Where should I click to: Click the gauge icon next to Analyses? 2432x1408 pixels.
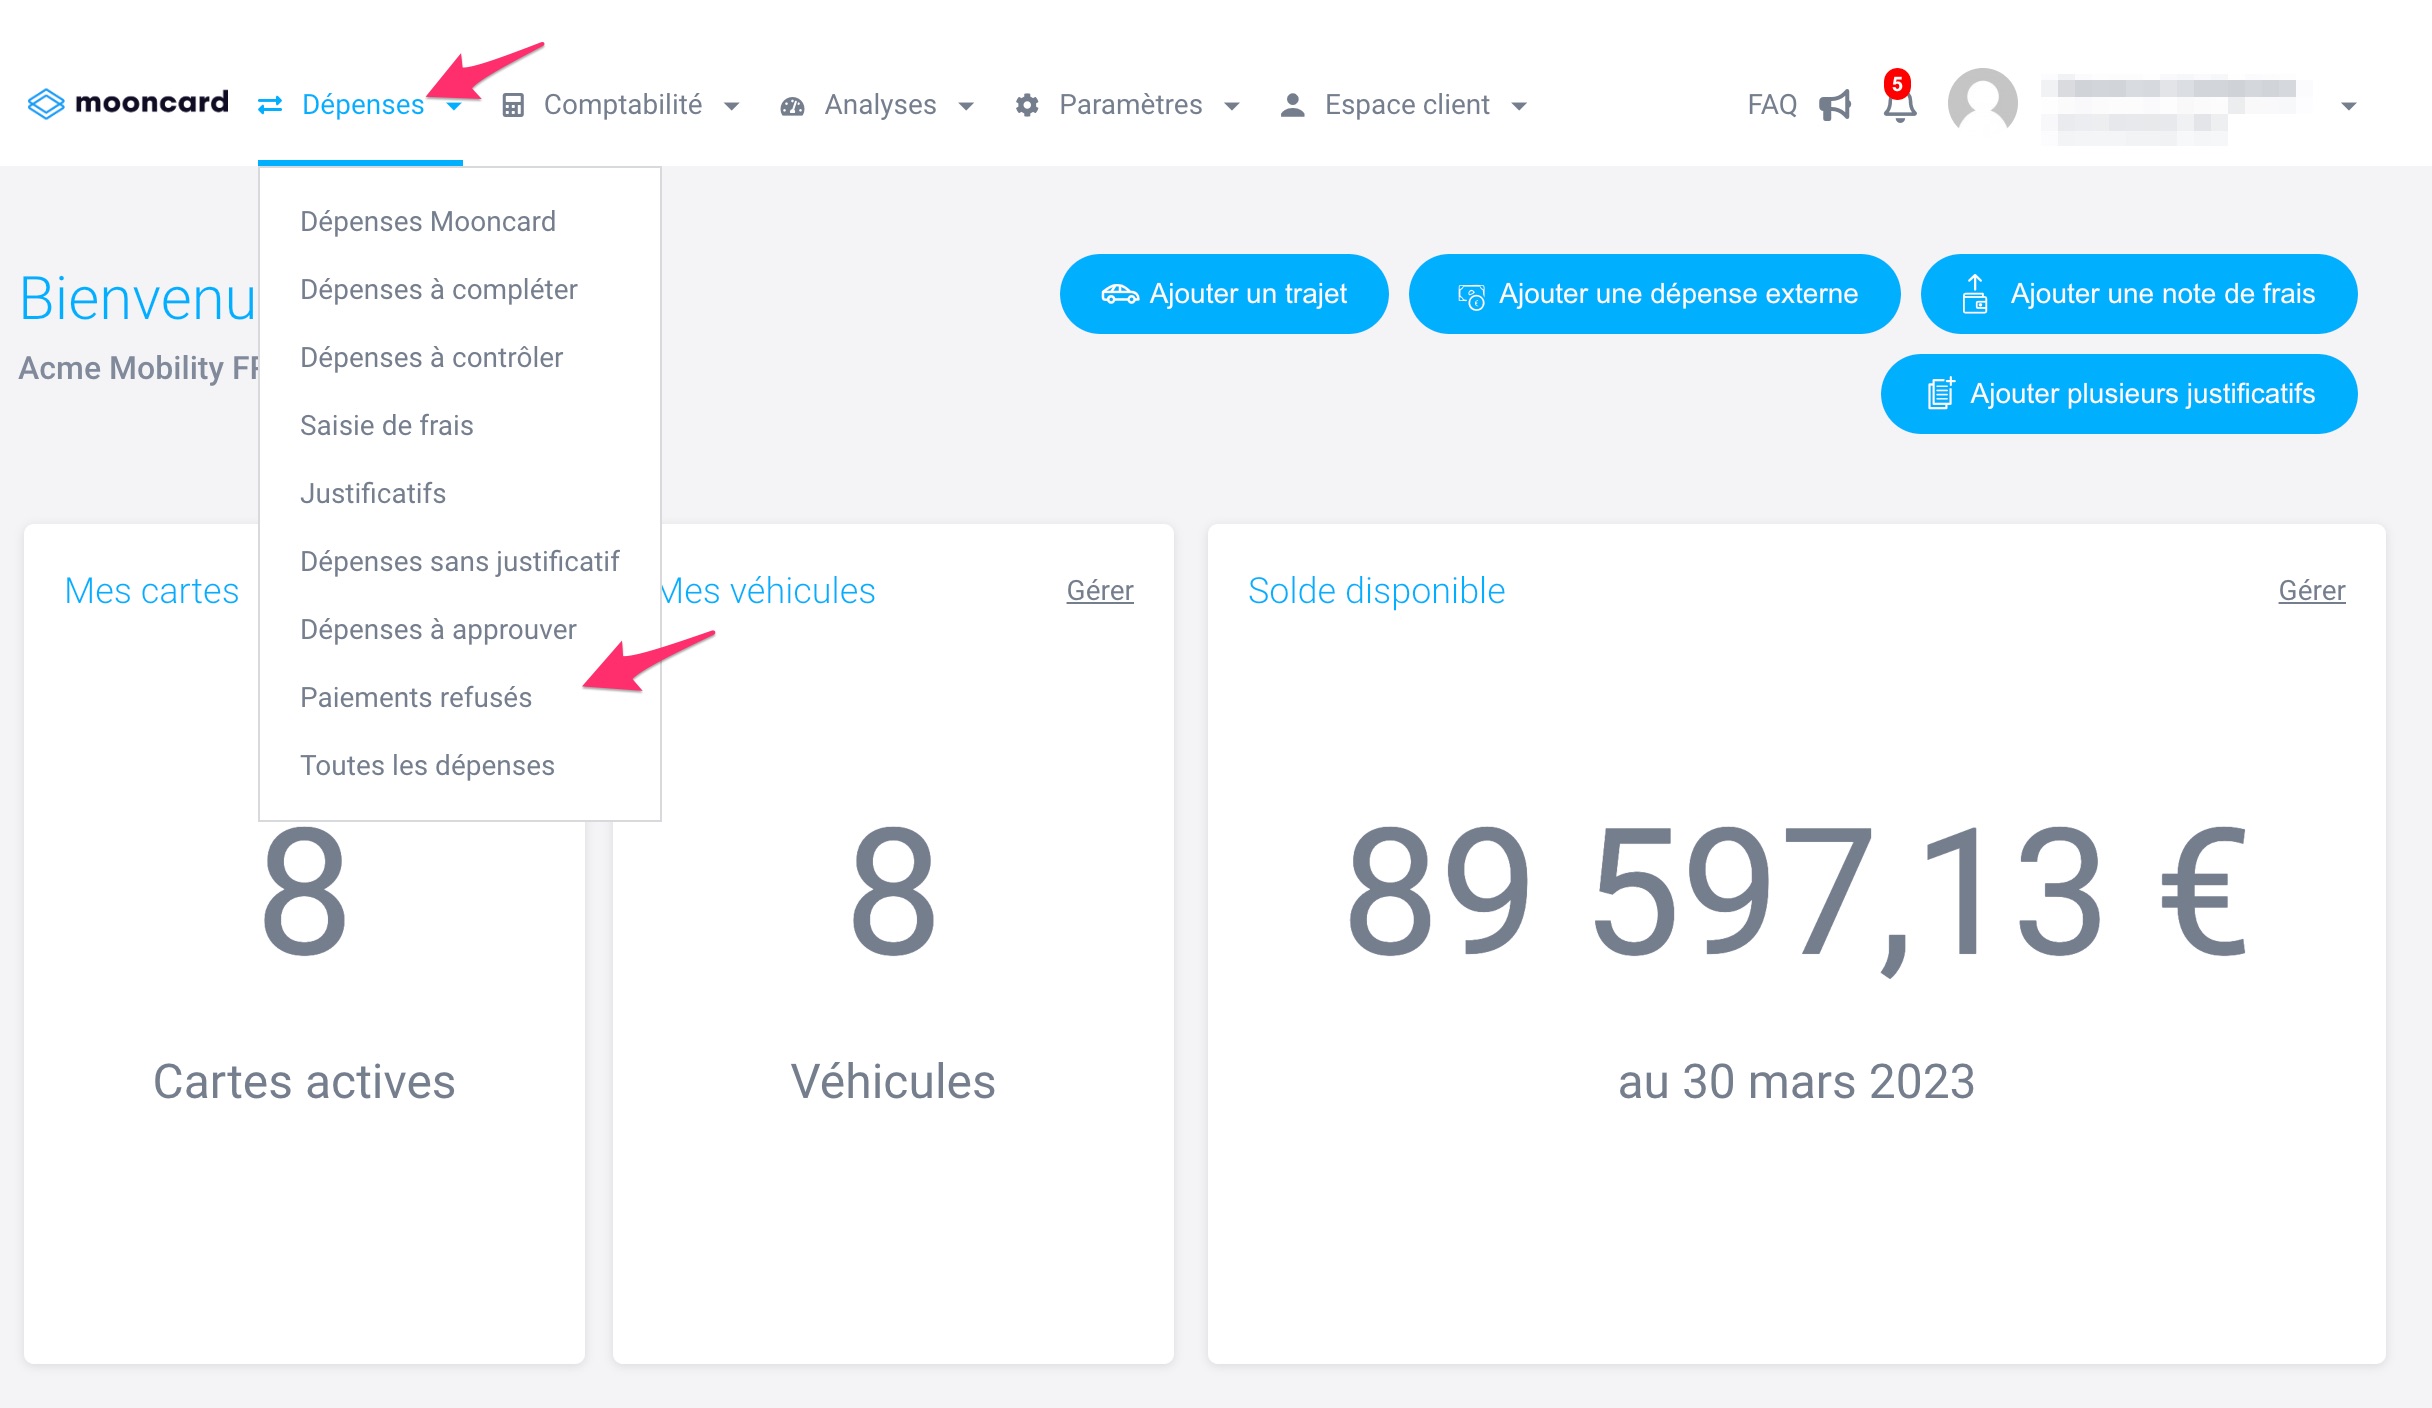tap(791, 104)
